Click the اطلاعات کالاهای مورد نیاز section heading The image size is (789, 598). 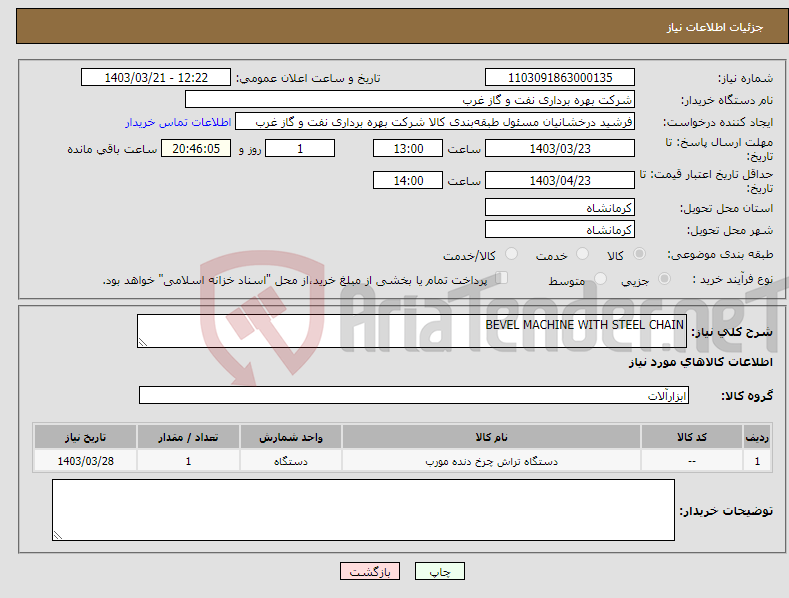click(700, 362)
